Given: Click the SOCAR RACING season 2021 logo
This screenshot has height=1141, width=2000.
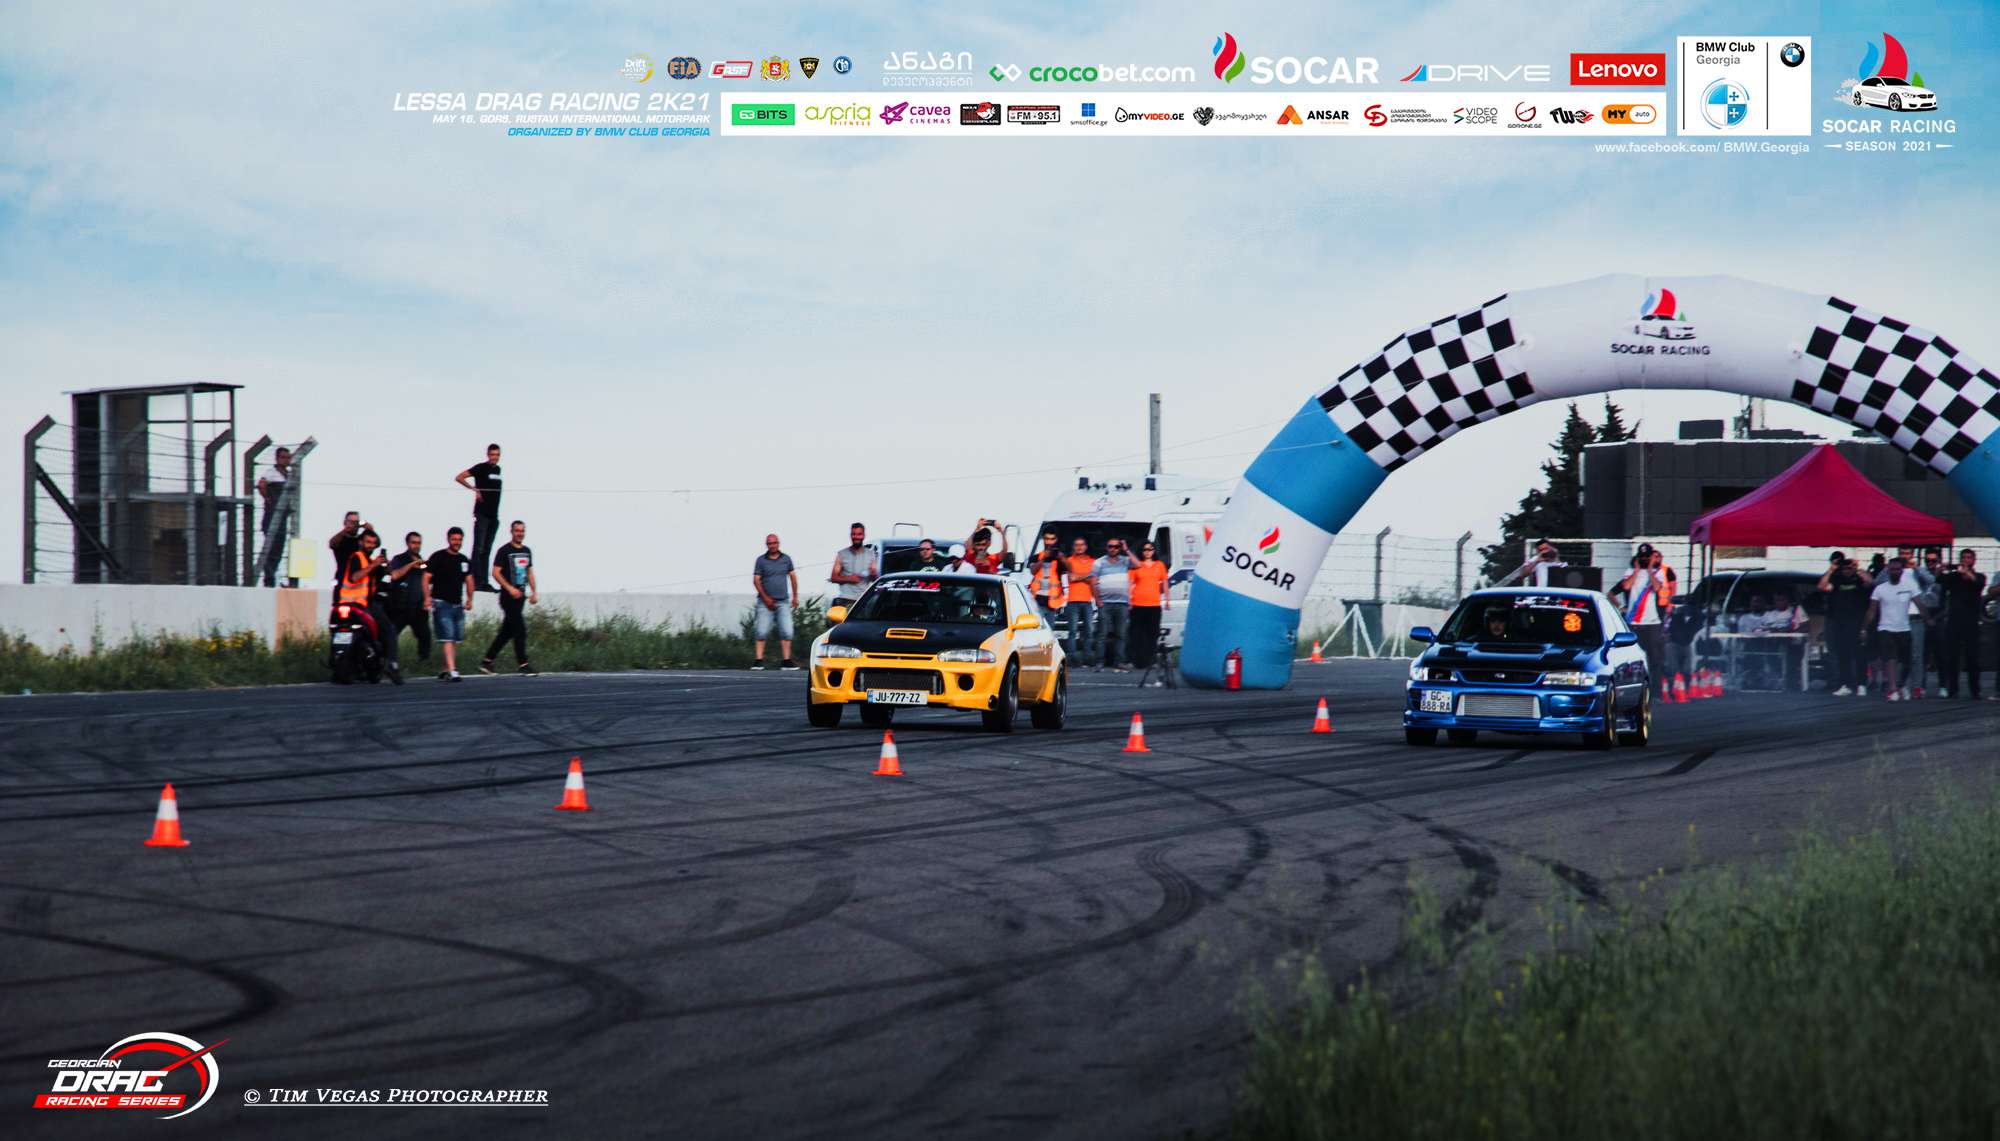Looking at the screenshot, I should (x=1888, y=92).
